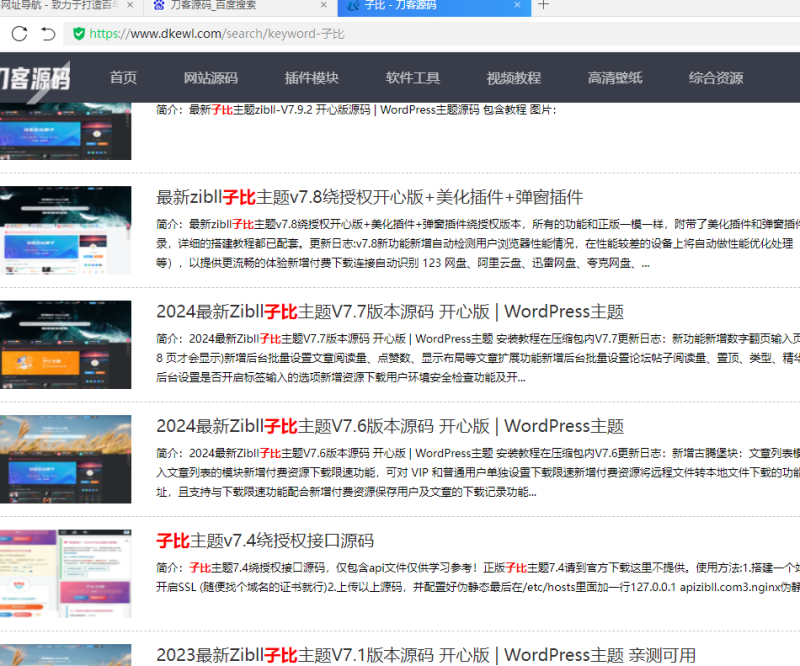Open a new tab with the plus button
The height and width of the screenshot is (666, 800).
pyautogui.click(x=541, y=8)
